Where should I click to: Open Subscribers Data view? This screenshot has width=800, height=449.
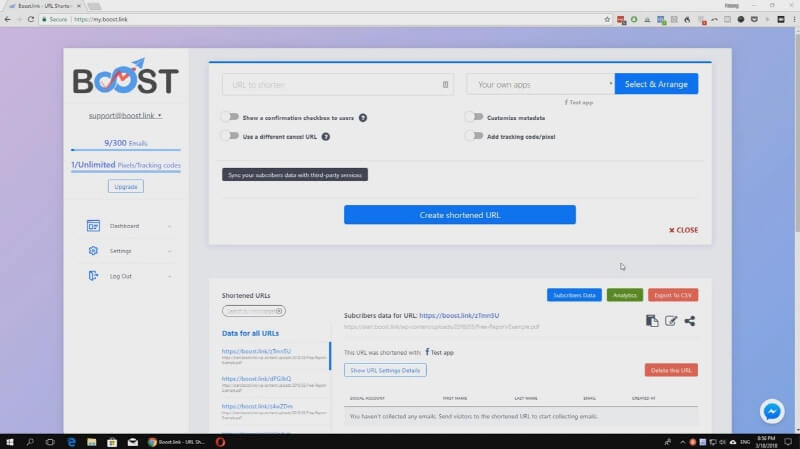tap(574, 295)
